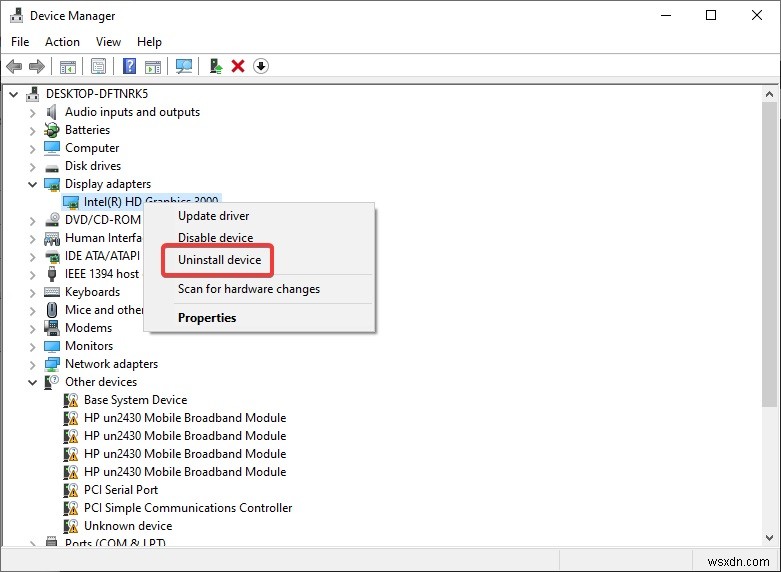Viewport: 781px width, 572px height.
Task: Minimize the Device Manager window
Action: click(666, 15)
